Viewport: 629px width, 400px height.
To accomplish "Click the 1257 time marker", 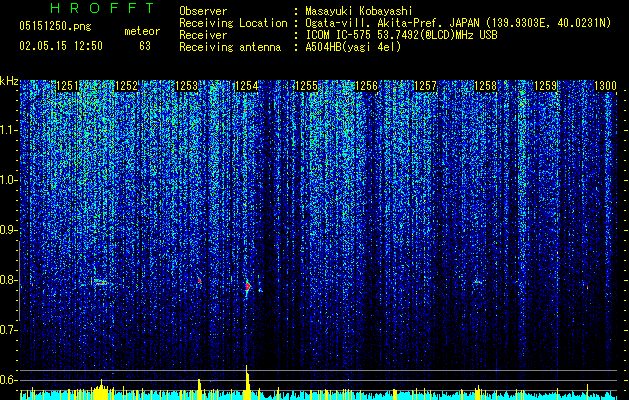I will [426, 86].
